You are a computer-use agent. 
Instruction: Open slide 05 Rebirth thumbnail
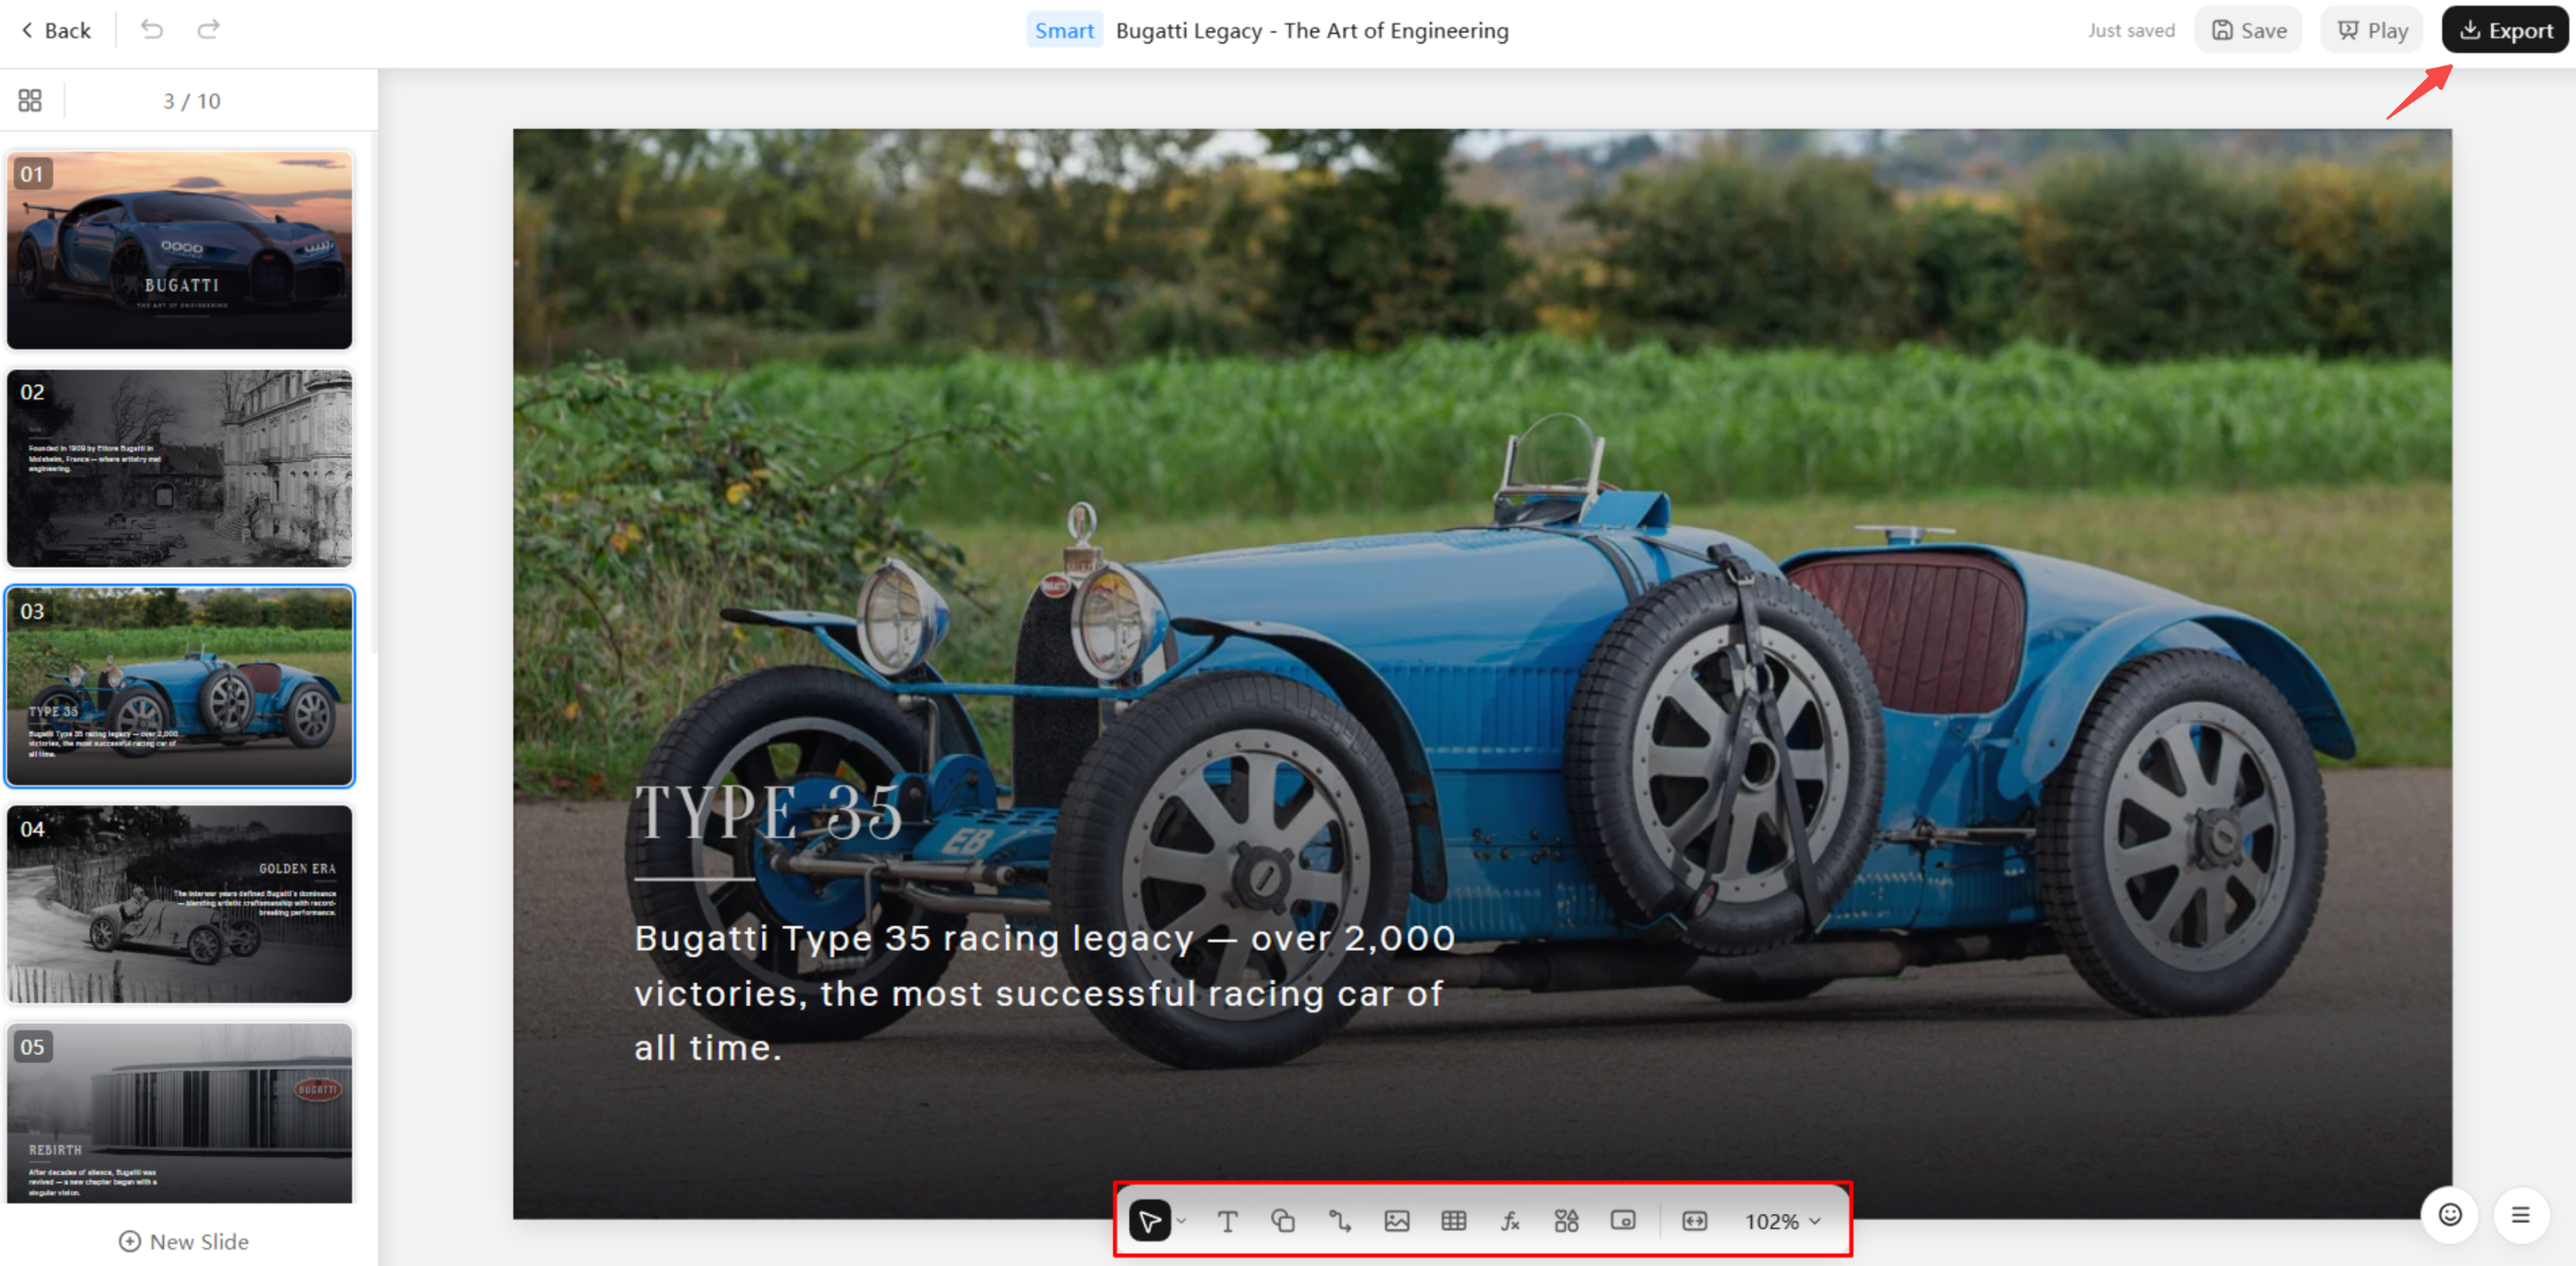180,1113
